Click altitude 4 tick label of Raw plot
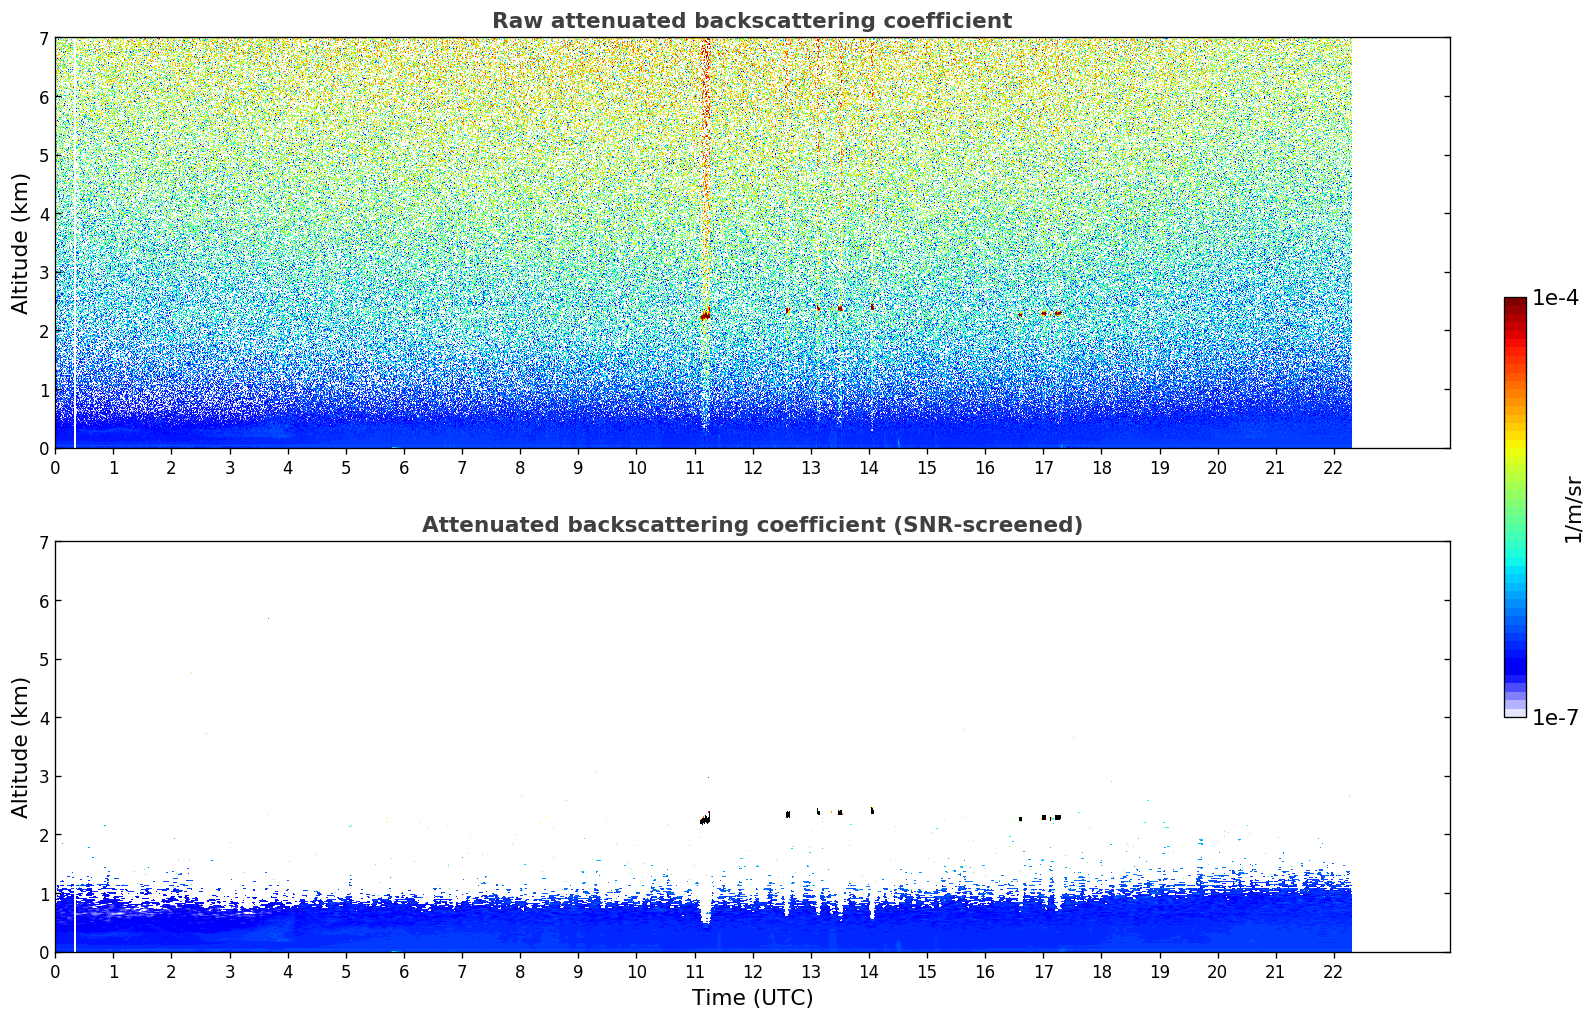 tap(43, 214)
